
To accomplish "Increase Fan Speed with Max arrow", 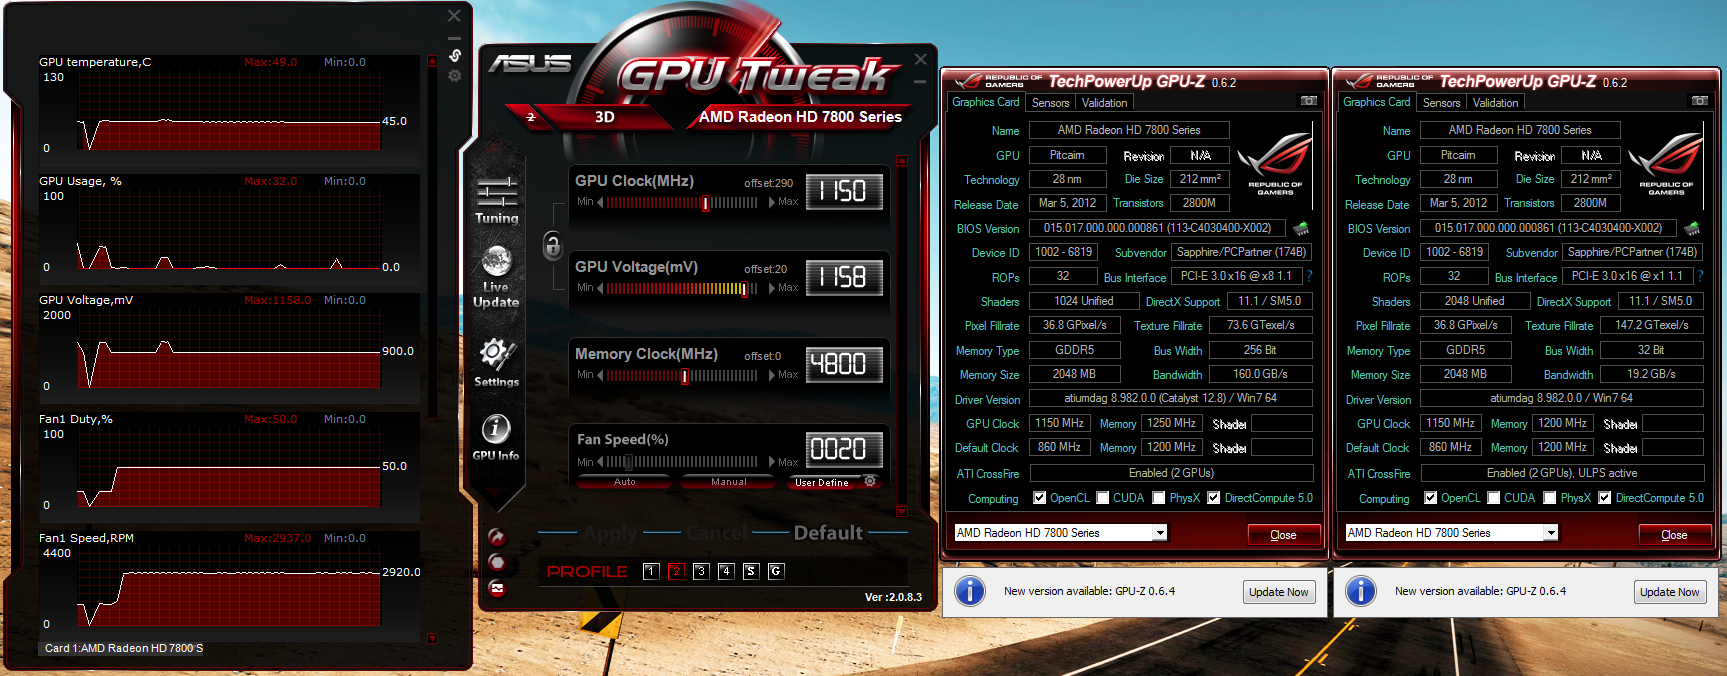I will pos(771,462).
